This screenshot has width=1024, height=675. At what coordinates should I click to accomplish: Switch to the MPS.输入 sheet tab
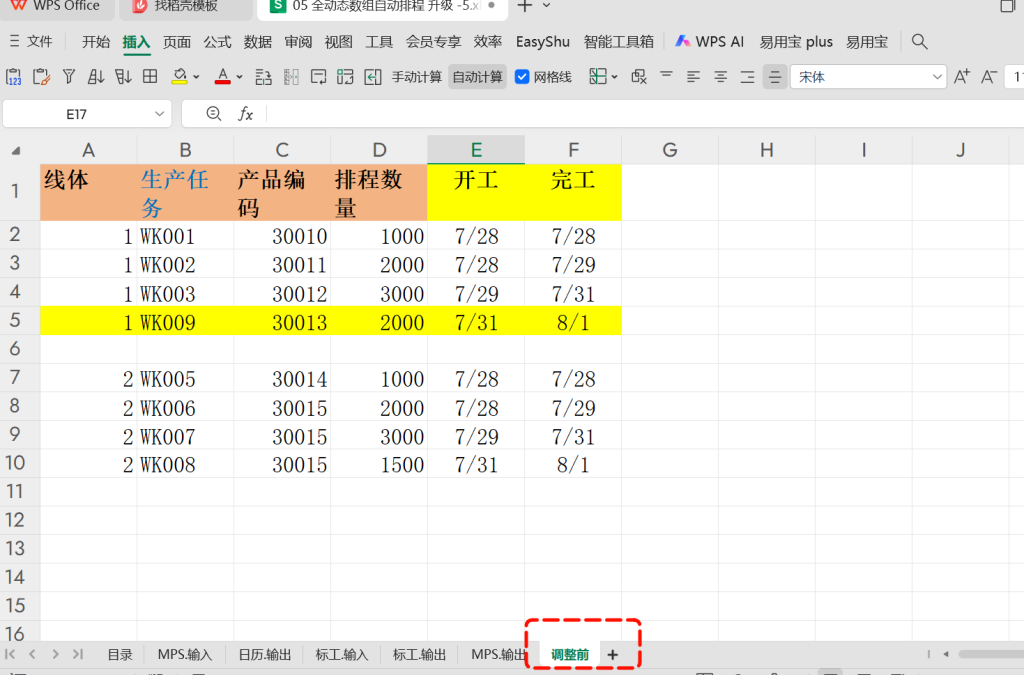(x=185, y=655)
